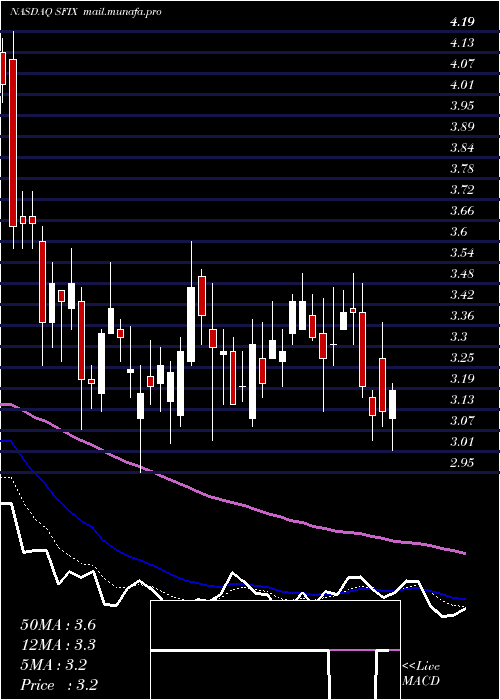Click the NASDAQ SFIX chart title text
Image resolution: width=500 pixels, height=700 pixels.
[x=45, y=12]
